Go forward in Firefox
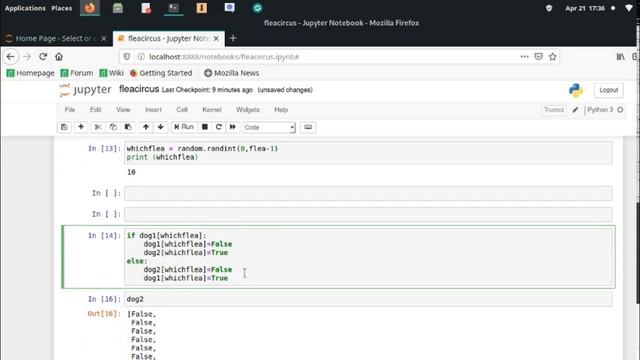Image resolution: width=640 pixels, height=360 pixels. pos(27,57)
